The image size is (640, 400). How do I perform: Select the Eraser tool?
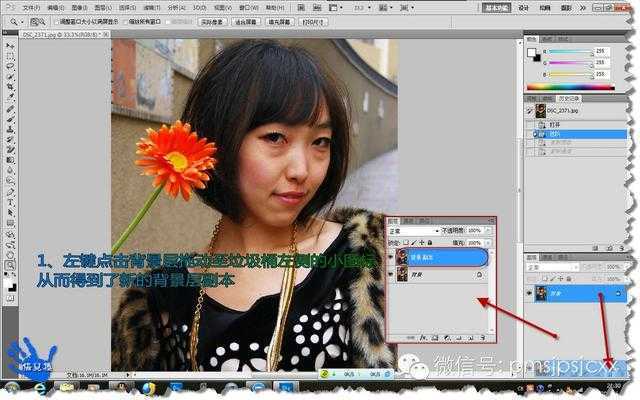point(10,150)
